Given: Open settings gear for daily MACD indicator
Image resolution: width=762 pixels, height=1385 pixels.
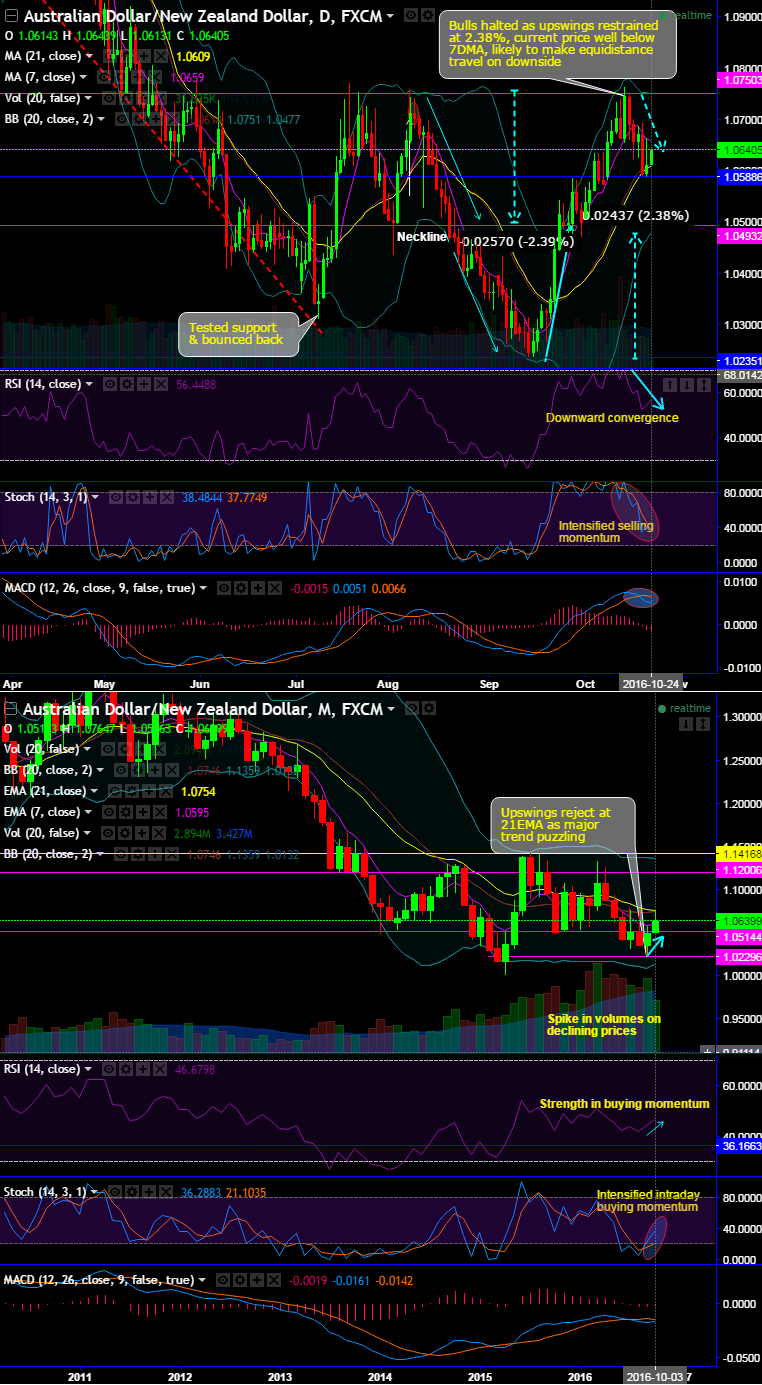Looking at the screenshot, I should [x=240, y=588].
